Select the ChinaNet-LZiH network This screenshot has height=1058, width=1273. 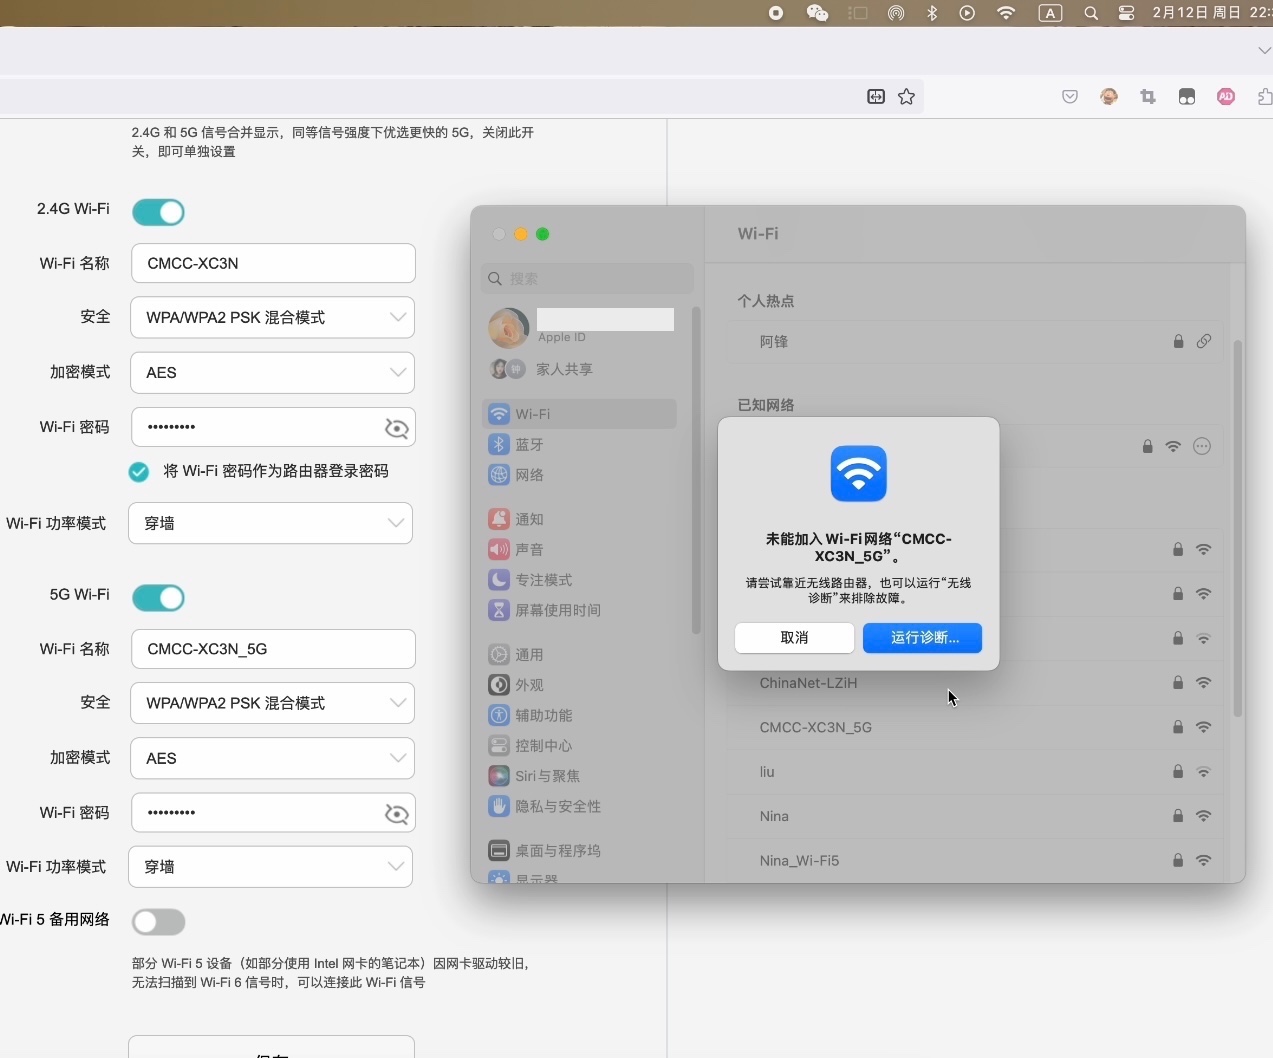[975, 683]
